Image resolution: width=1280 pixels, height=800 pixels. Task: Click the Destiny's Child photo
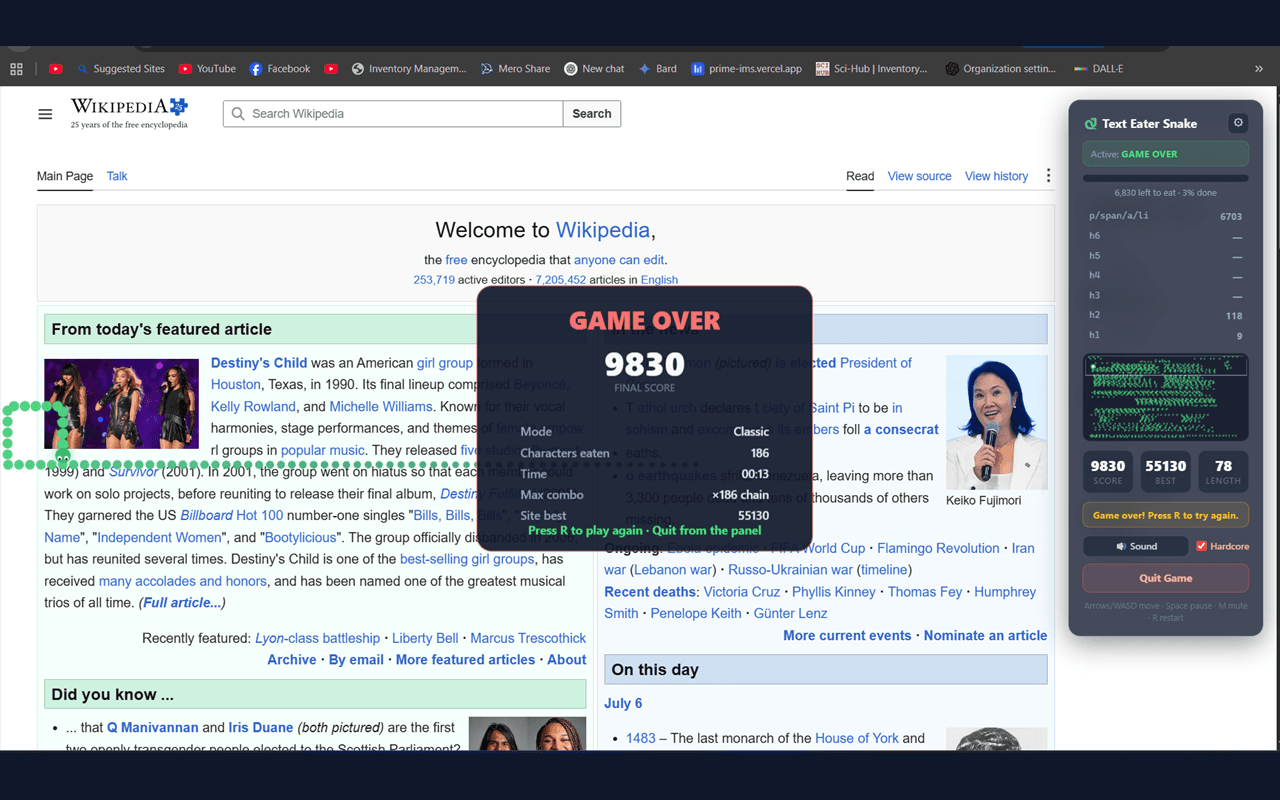click(121, 403)
